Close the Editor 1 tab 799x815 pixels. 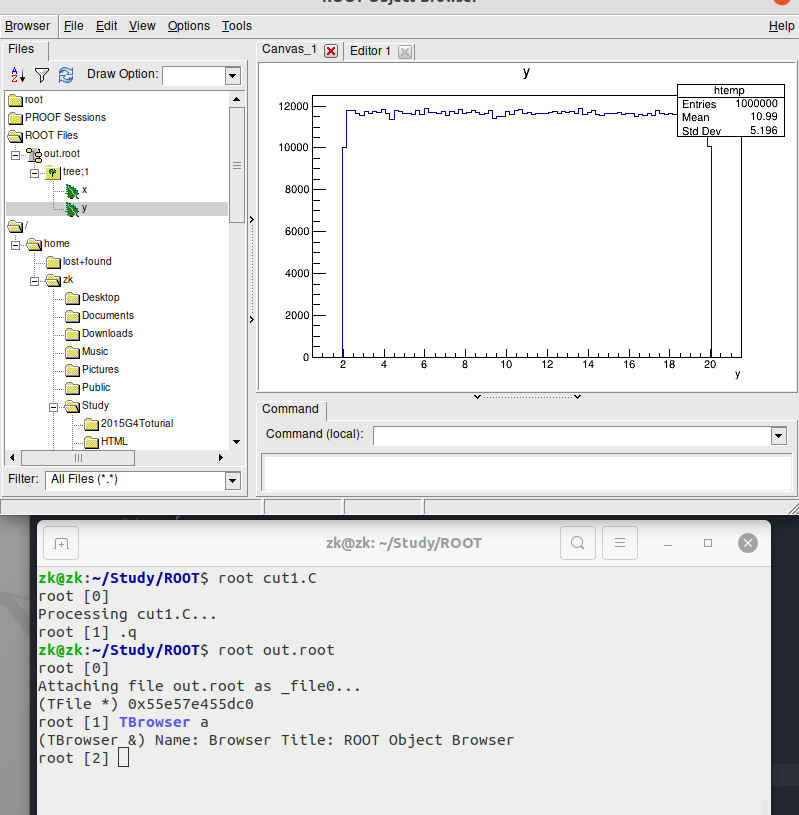click(x=404, y=51)
